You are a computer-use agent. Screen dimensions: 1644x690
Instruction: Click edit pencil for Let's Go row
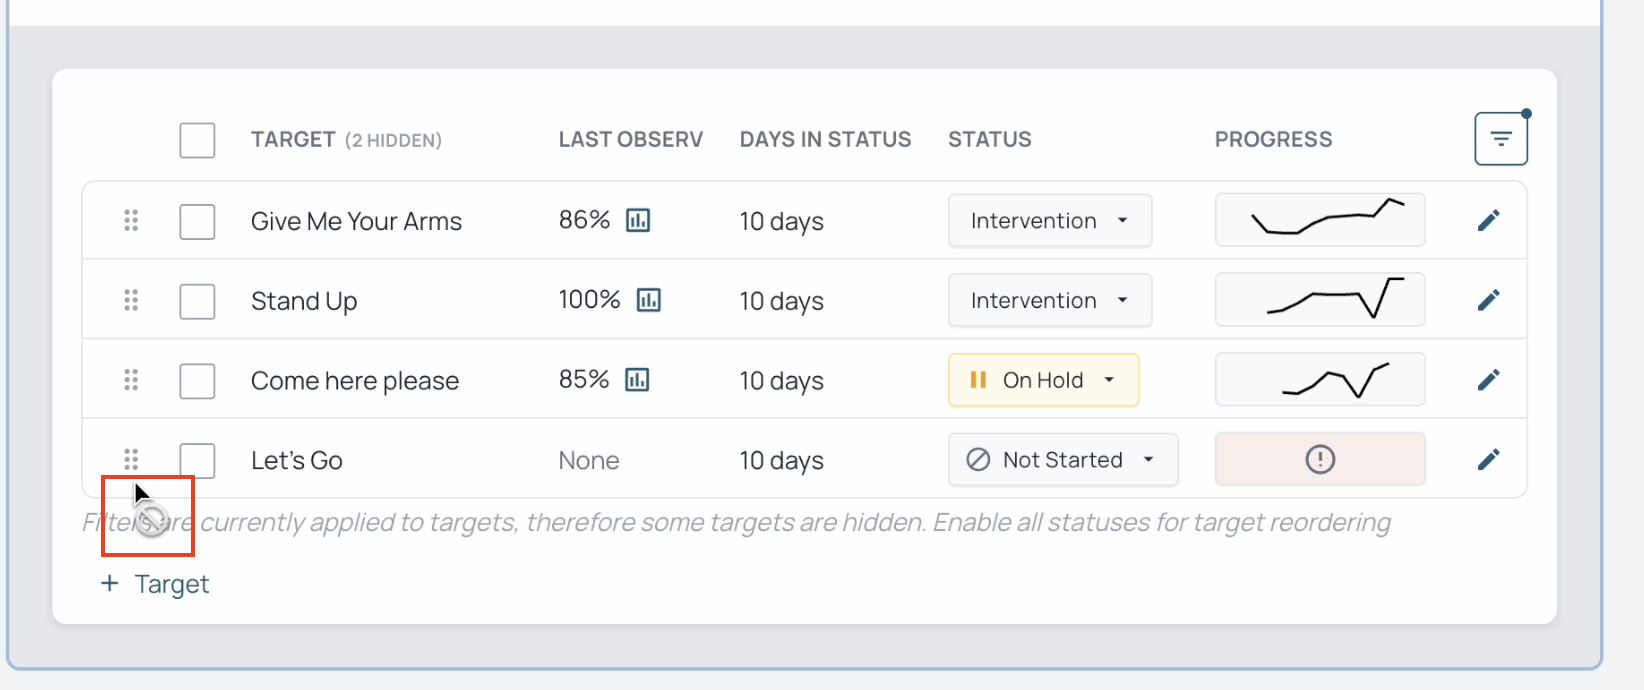pos(1488,460)
